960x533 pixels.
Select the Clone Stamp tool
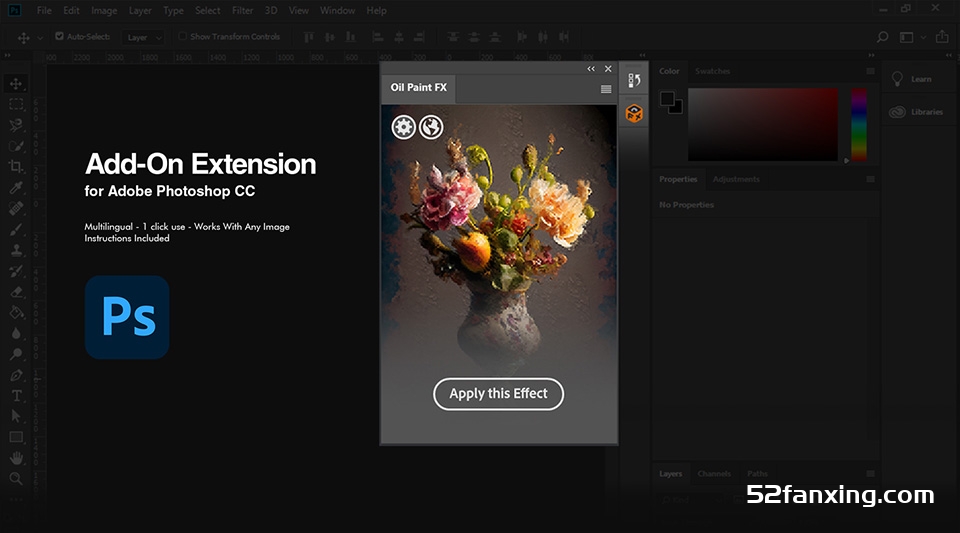[16, 250]
